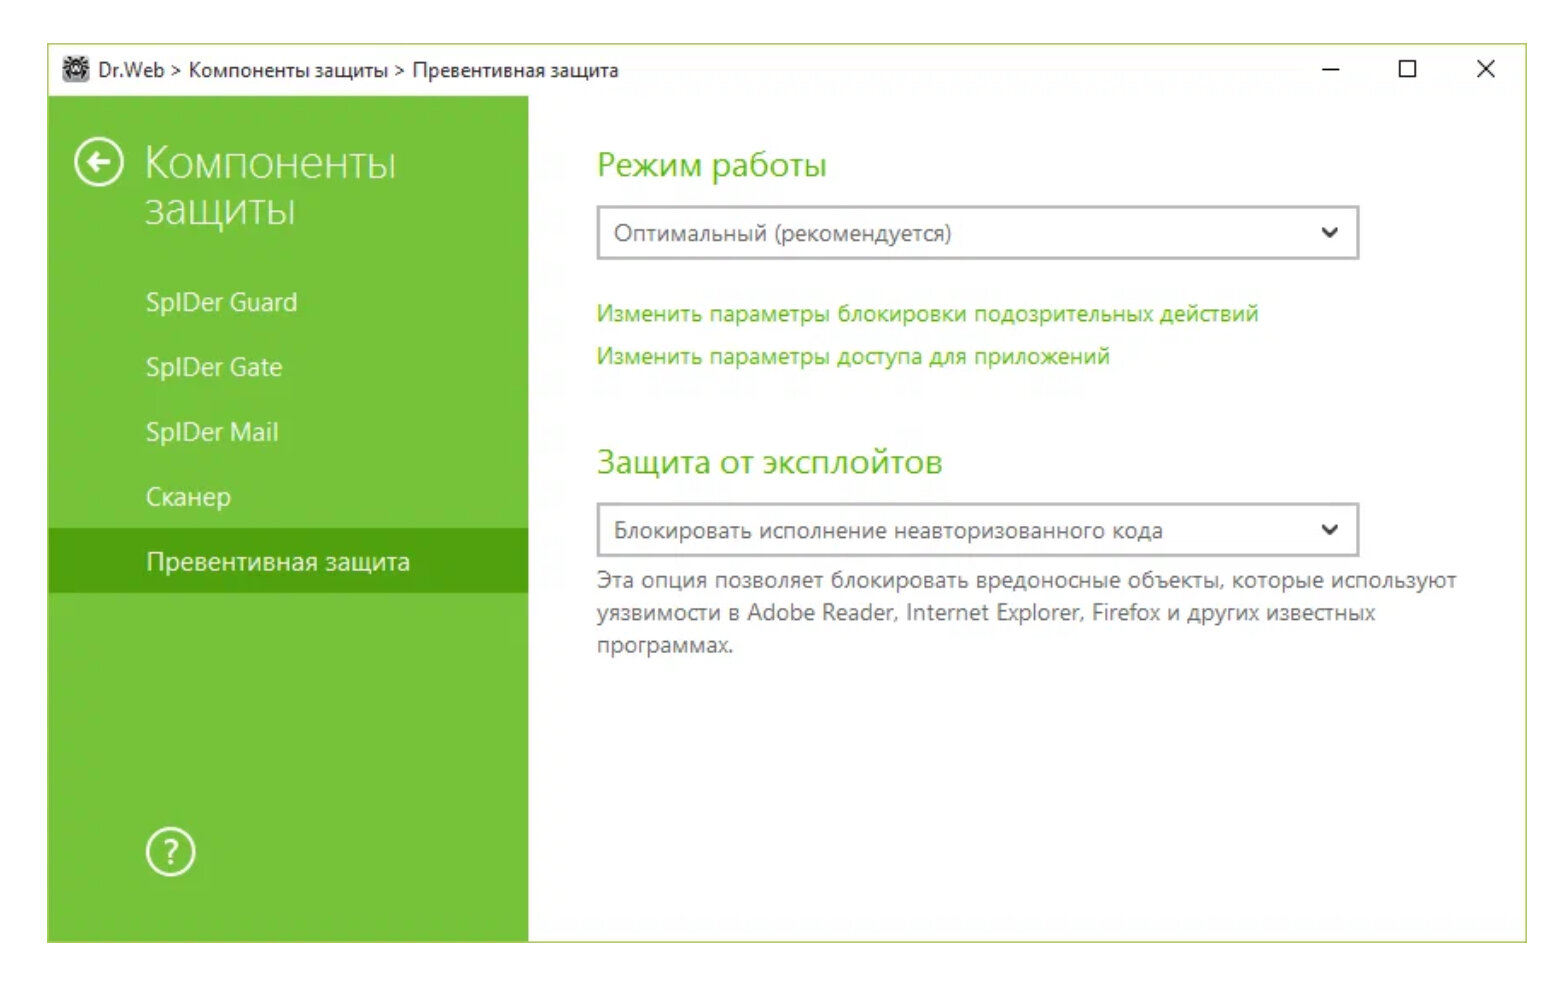Open the Режим работы dropdown showing Оптимальный
Screen dimensions: 1567x992
[977, 233]
